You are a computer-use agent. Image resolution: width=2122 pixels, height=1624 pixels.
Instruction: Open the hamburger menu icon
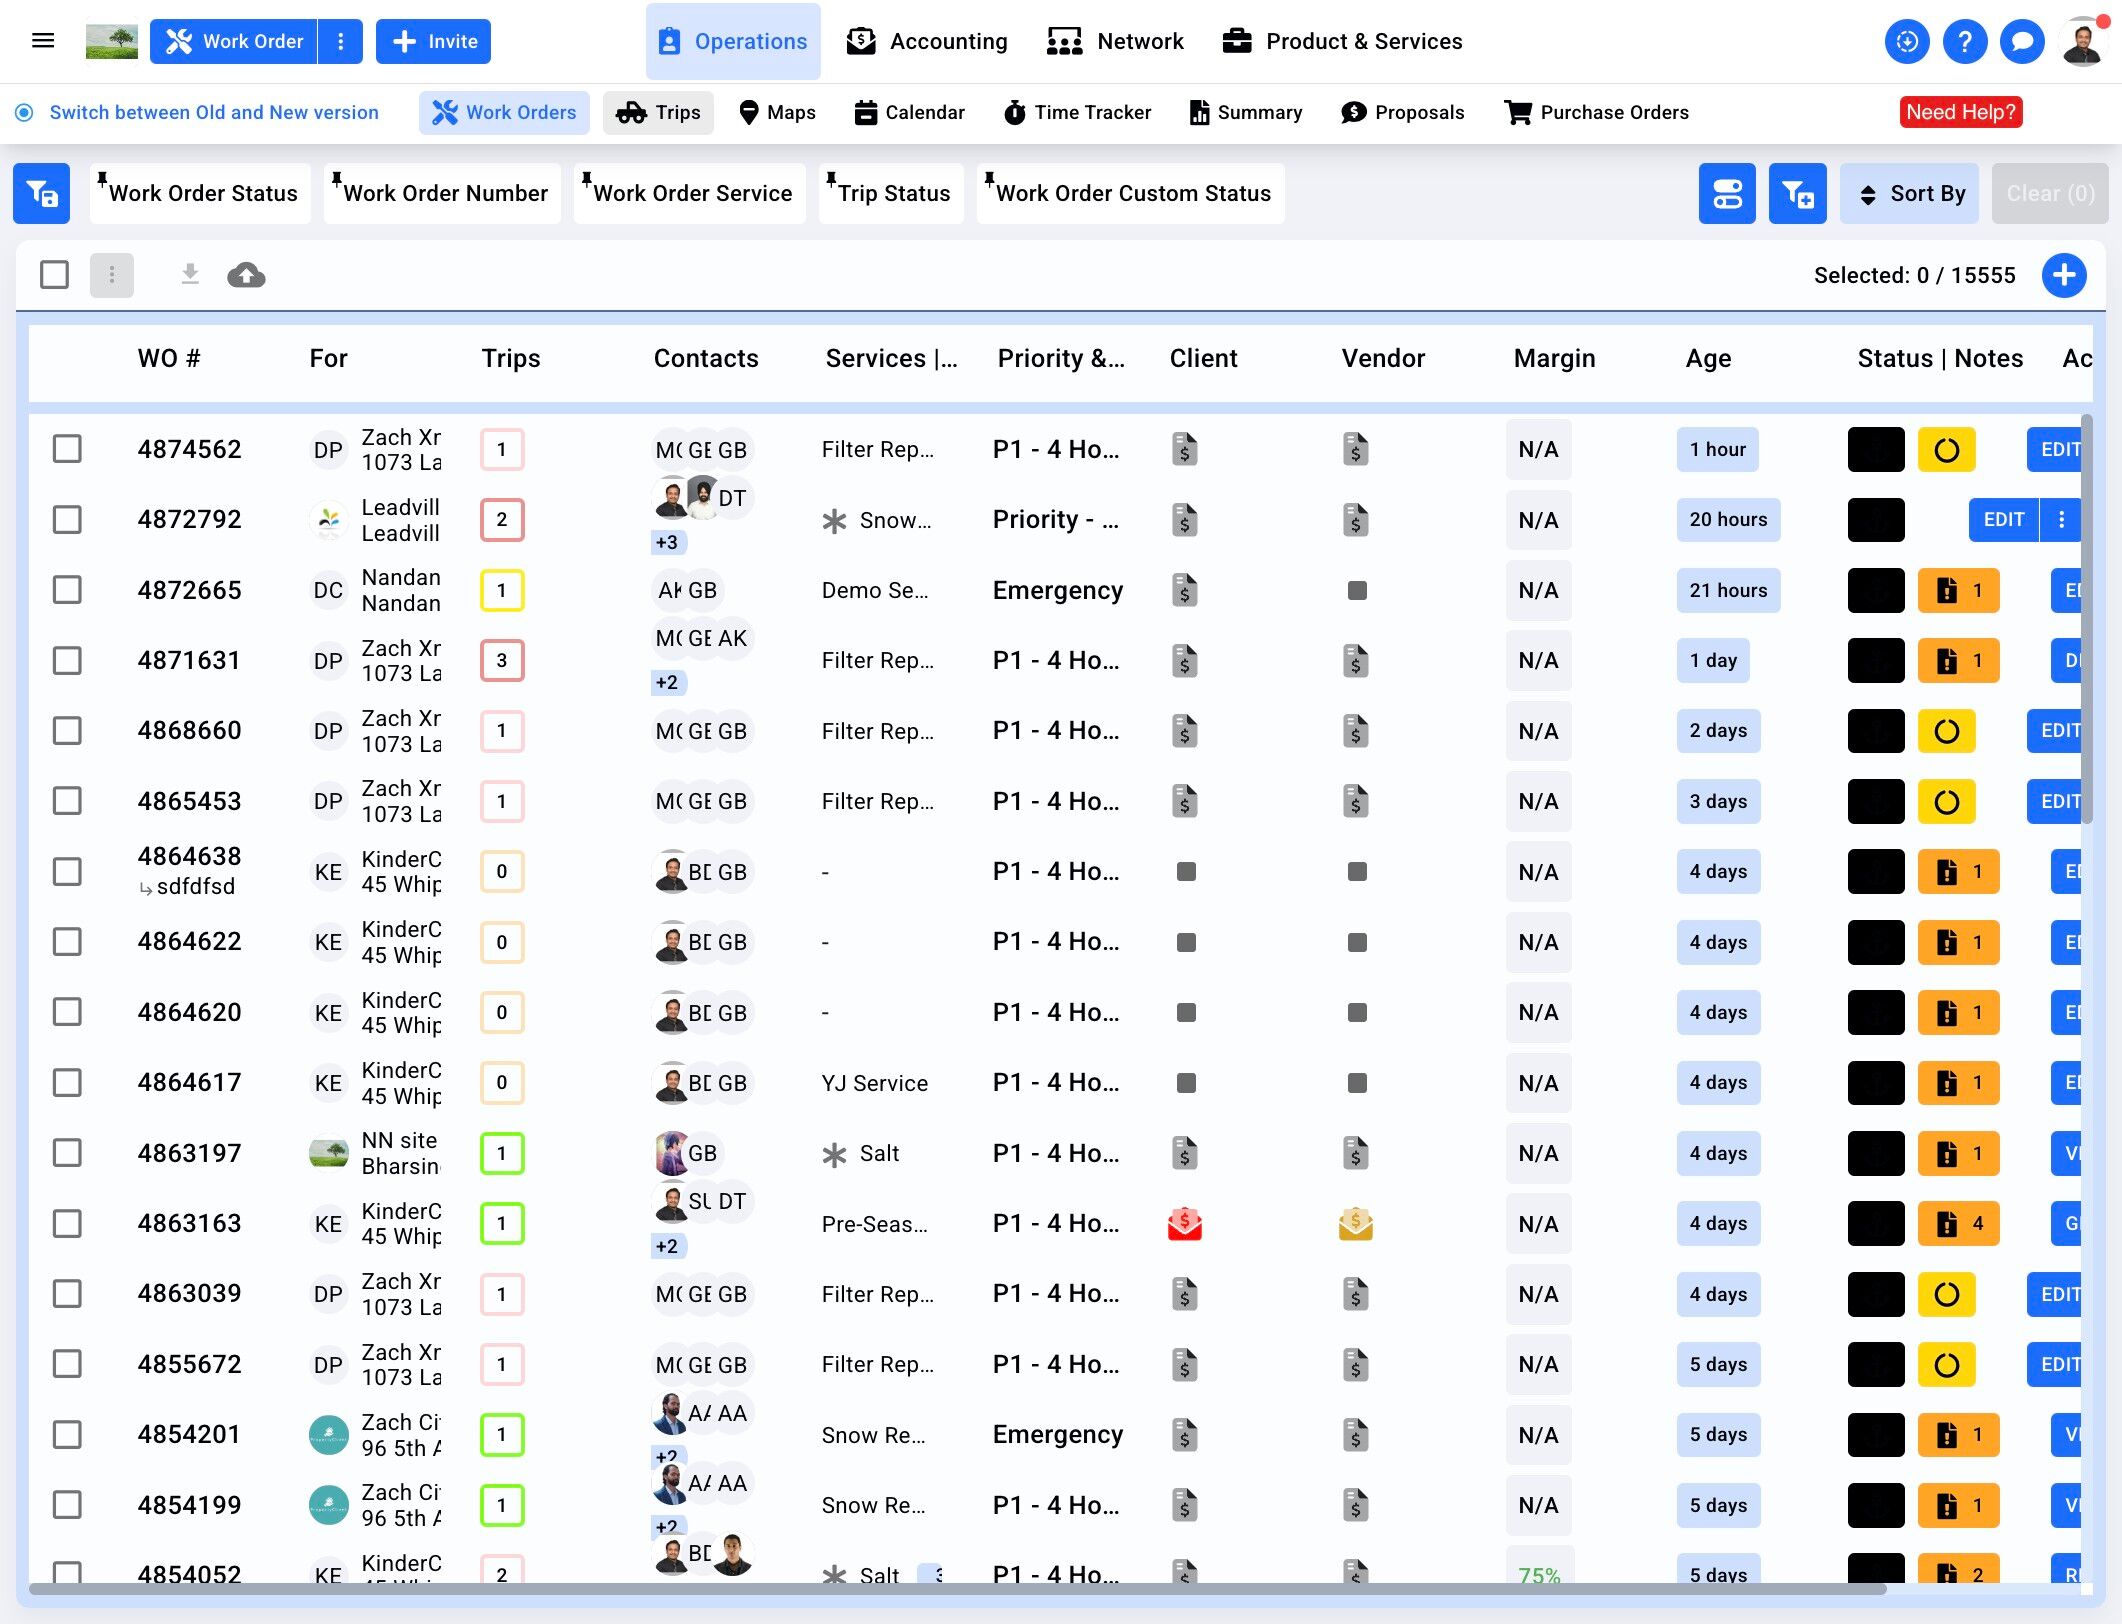click(43, 41)
